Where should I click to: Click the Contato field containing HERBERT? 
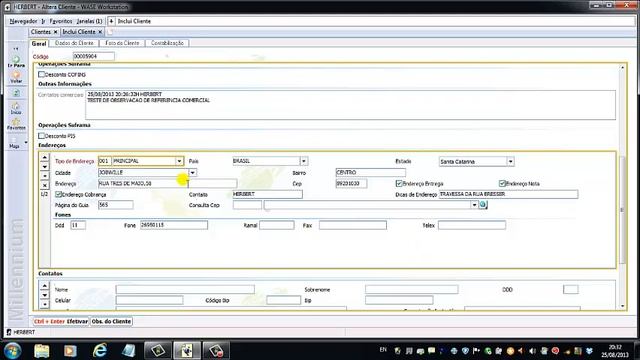(x=267, y=194)
